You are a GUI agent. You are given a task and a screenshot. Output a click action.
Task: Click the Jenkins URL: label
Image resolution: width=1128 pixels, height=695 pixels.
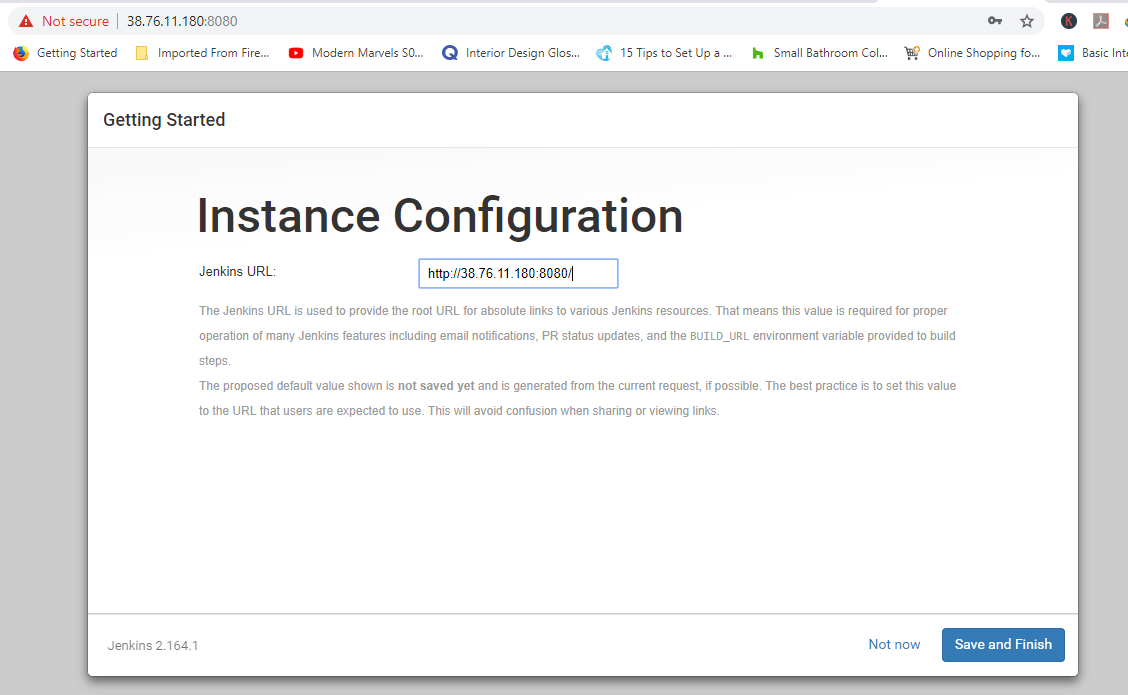click(x=237, y=271)
